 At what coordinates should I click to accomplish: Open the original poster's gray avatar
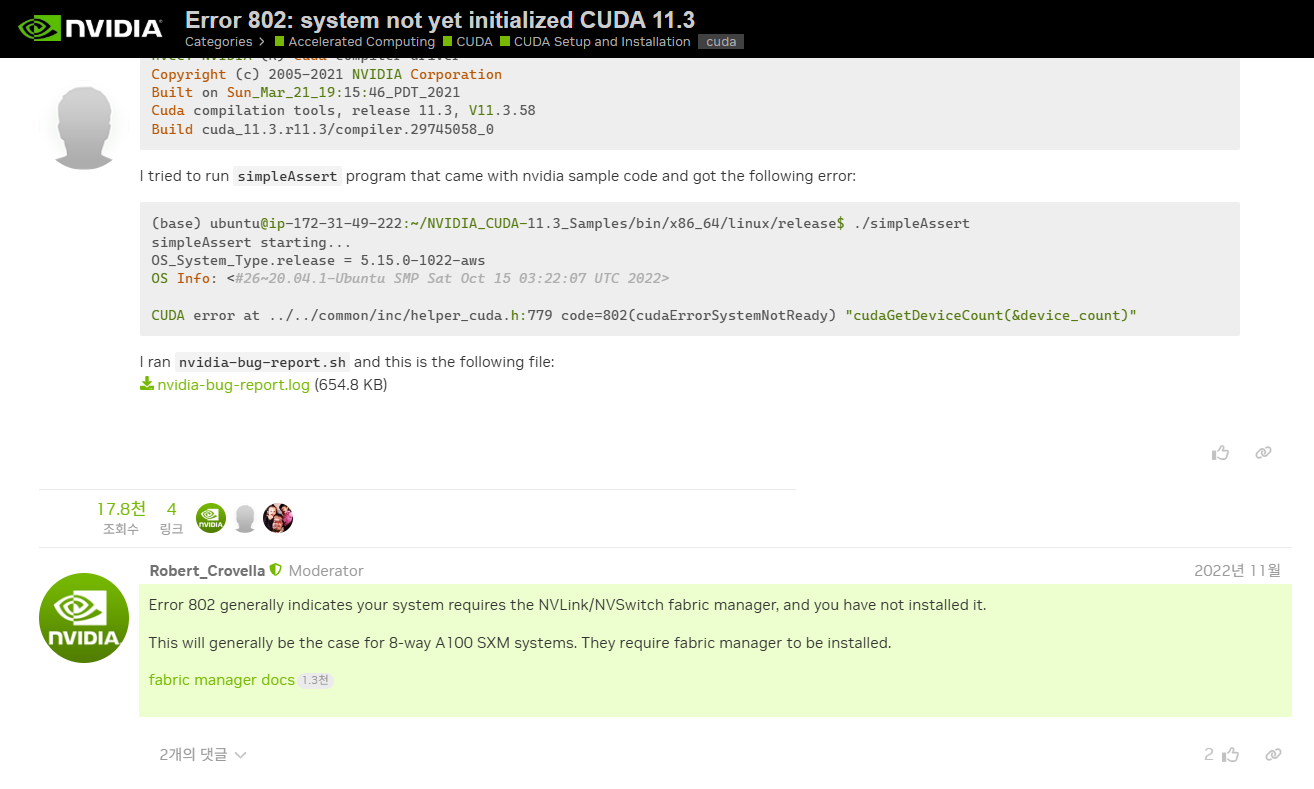tap(84, 125)
